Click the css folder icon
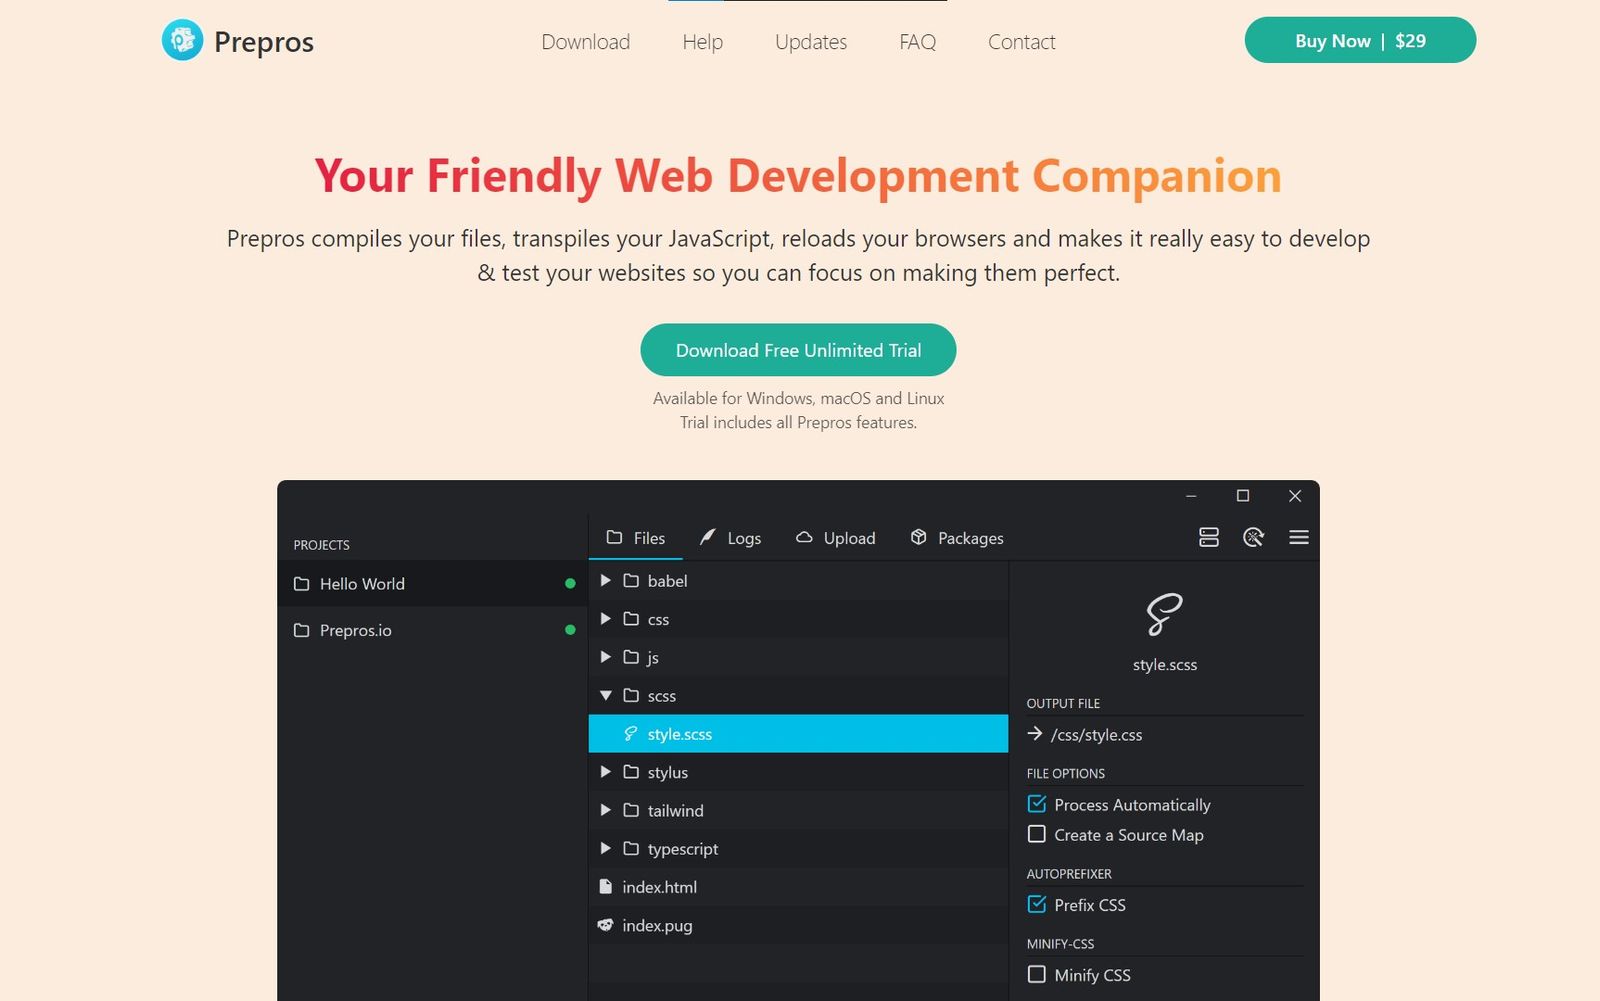The width and height of the screenshot is (1600, 1001). click(x=631, y=619)
